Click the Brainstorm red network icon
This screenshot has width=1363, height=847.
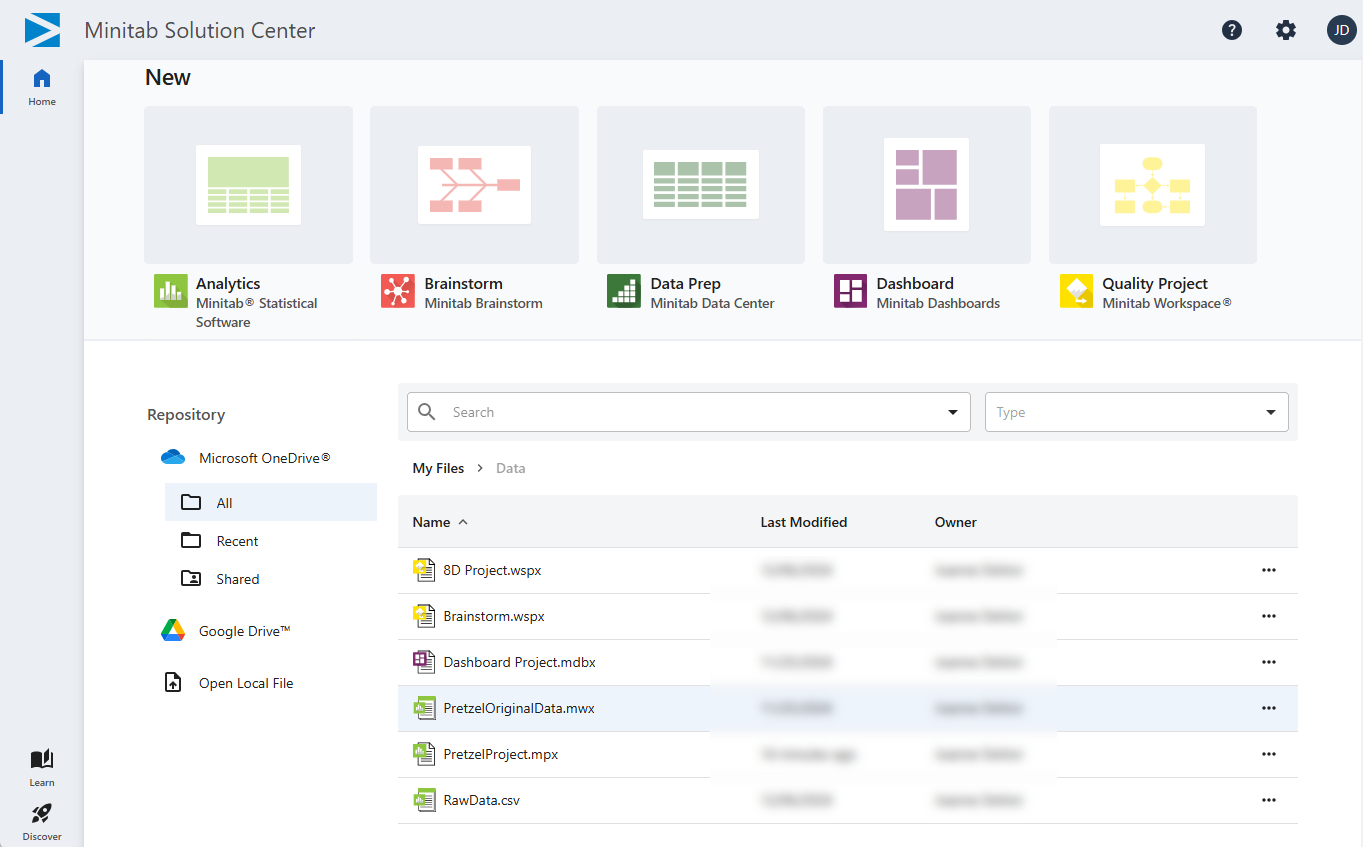[x=398, y=291]
